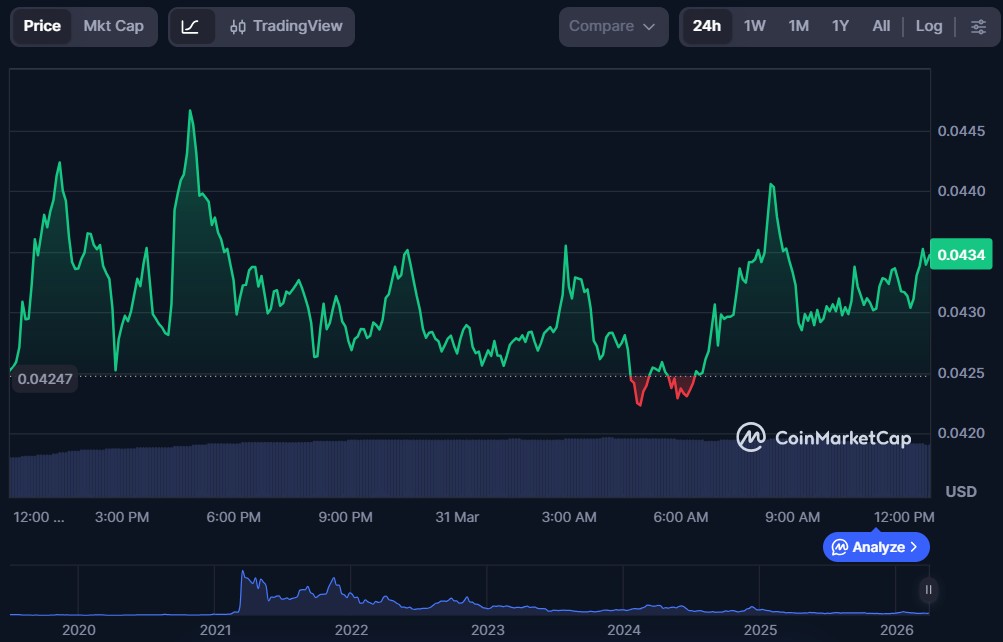Open the chart settings sliders icon
Screen dimensions: 1003x642
tap(977, 27)
